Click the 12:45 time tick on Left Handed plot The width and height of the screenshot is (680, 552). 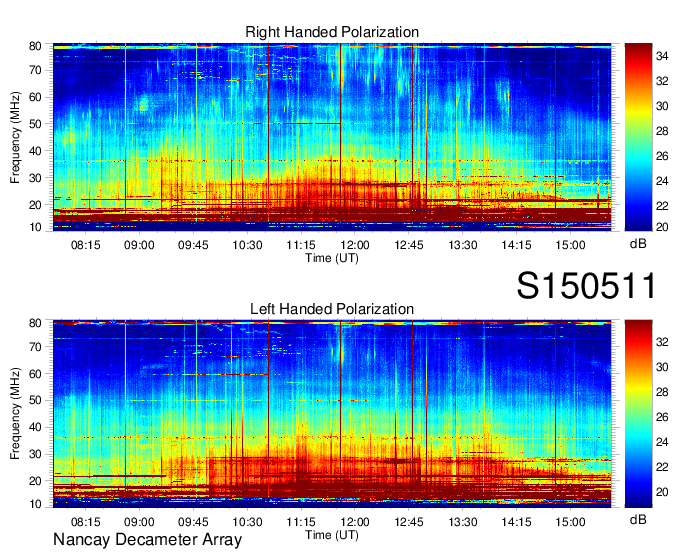[409, 522]
